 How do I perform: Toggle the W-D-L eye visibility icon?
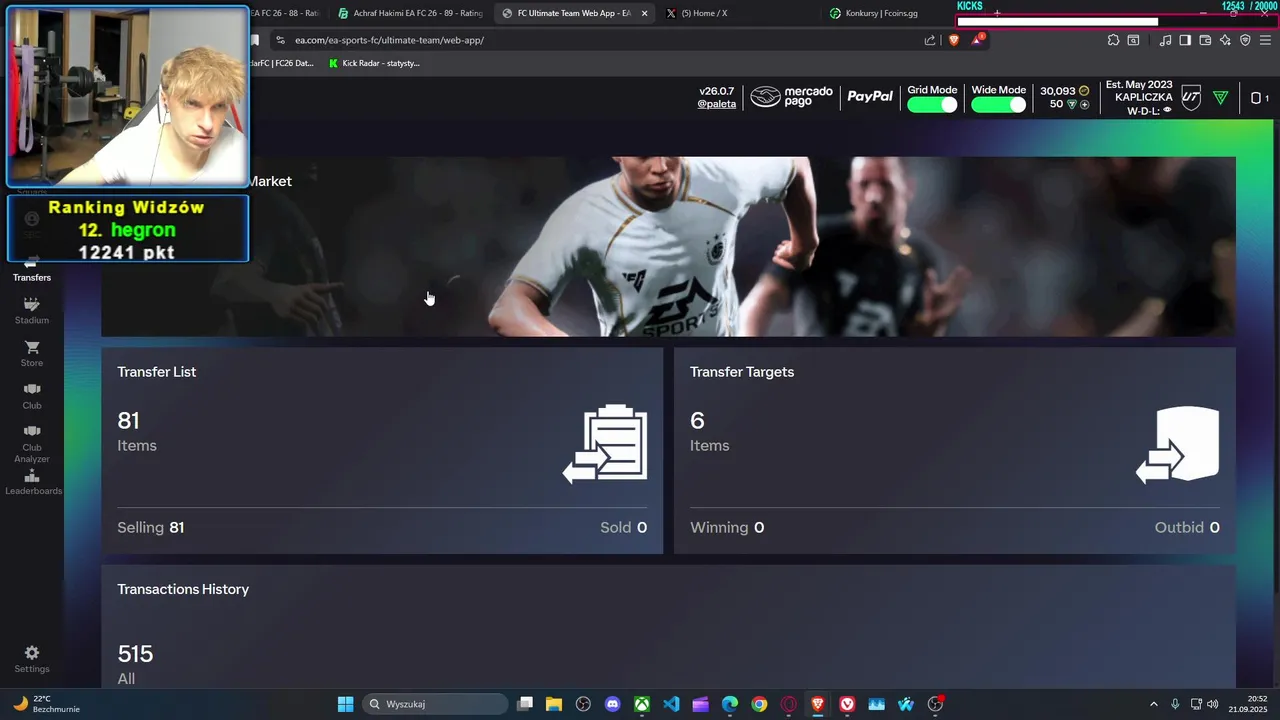pos(1167,110)
